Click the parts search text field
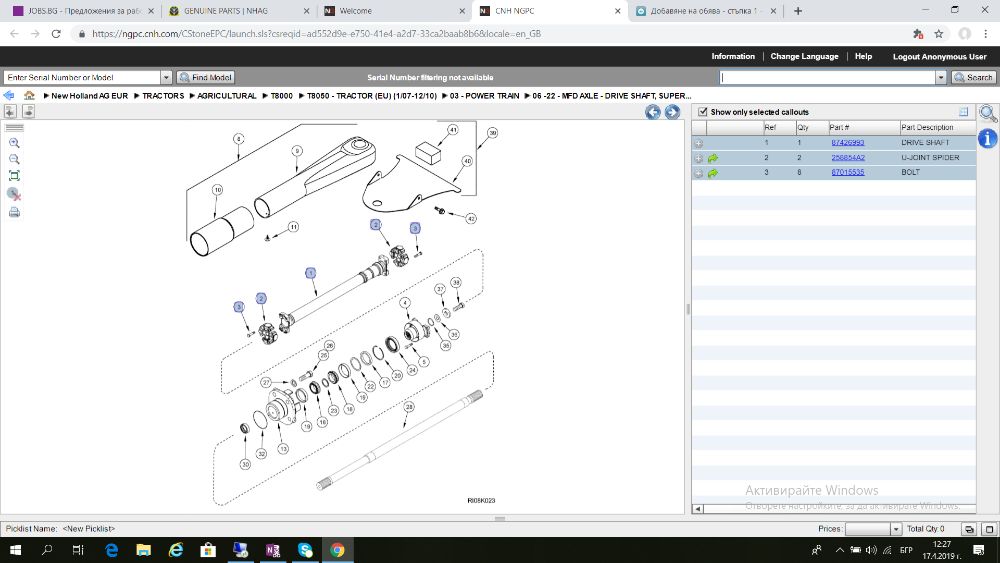 (x=827, y=77)
